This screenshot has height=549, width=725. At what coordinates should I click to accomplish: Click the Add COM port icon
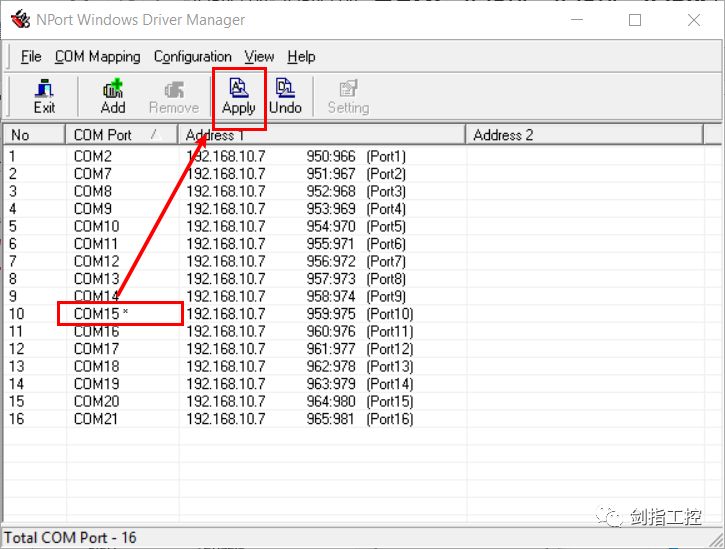pos(113,97)
